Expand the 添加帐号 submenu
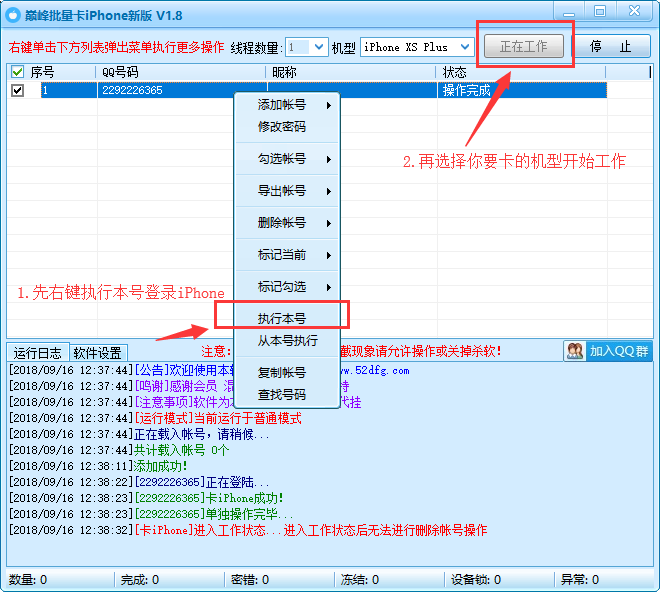This screenshot has height=592, width=660. [x=286, y=105]
